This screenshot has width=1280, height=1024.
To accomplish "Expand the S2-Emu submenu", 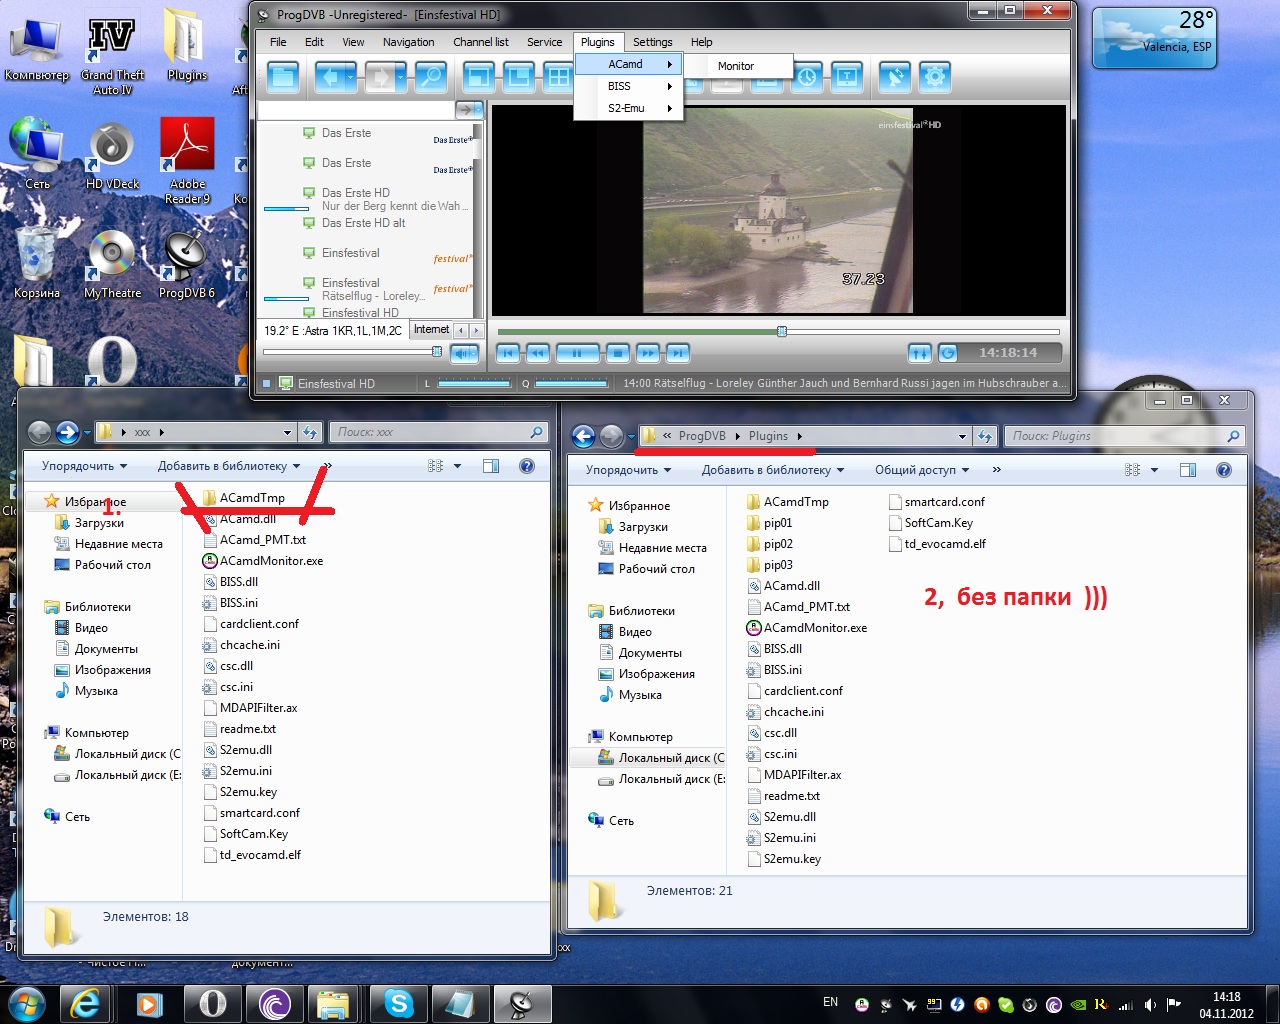I will coord(627,108).
